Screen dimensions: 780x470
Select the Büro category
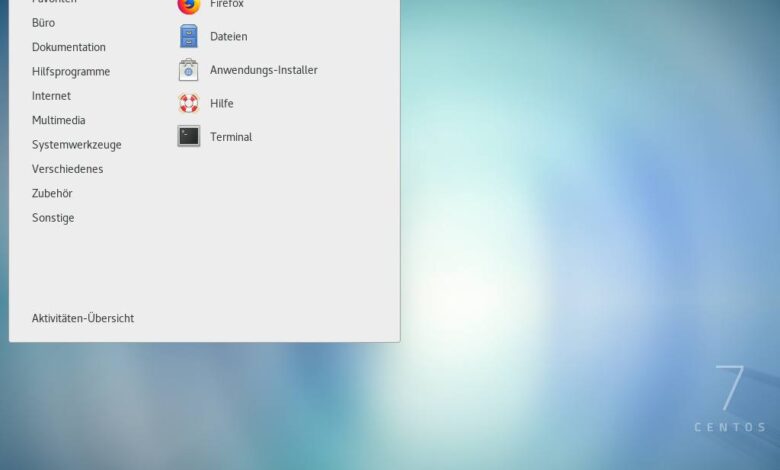pyautogui.click(x=43, y=23)
